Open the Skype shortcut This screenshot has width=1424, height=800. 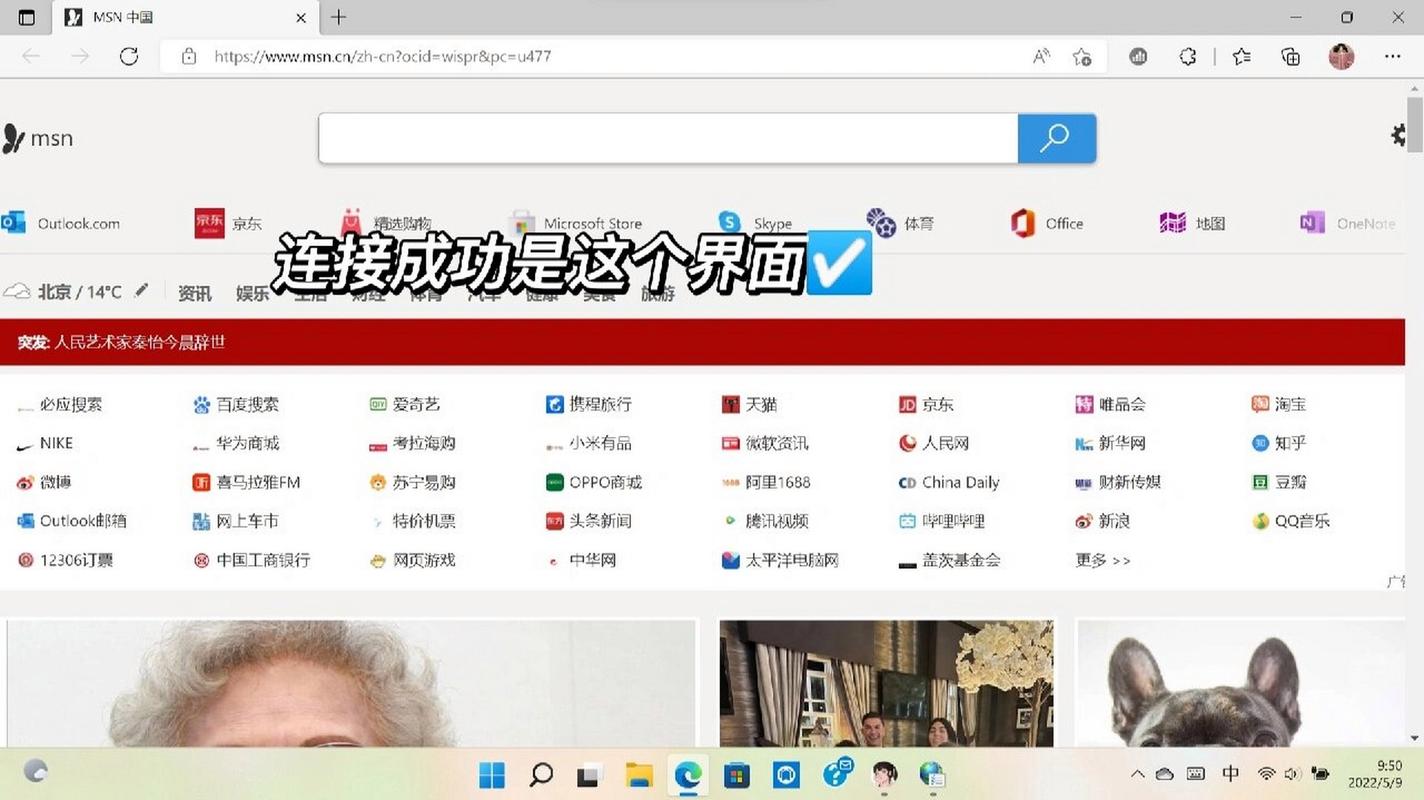click(755, 223)
